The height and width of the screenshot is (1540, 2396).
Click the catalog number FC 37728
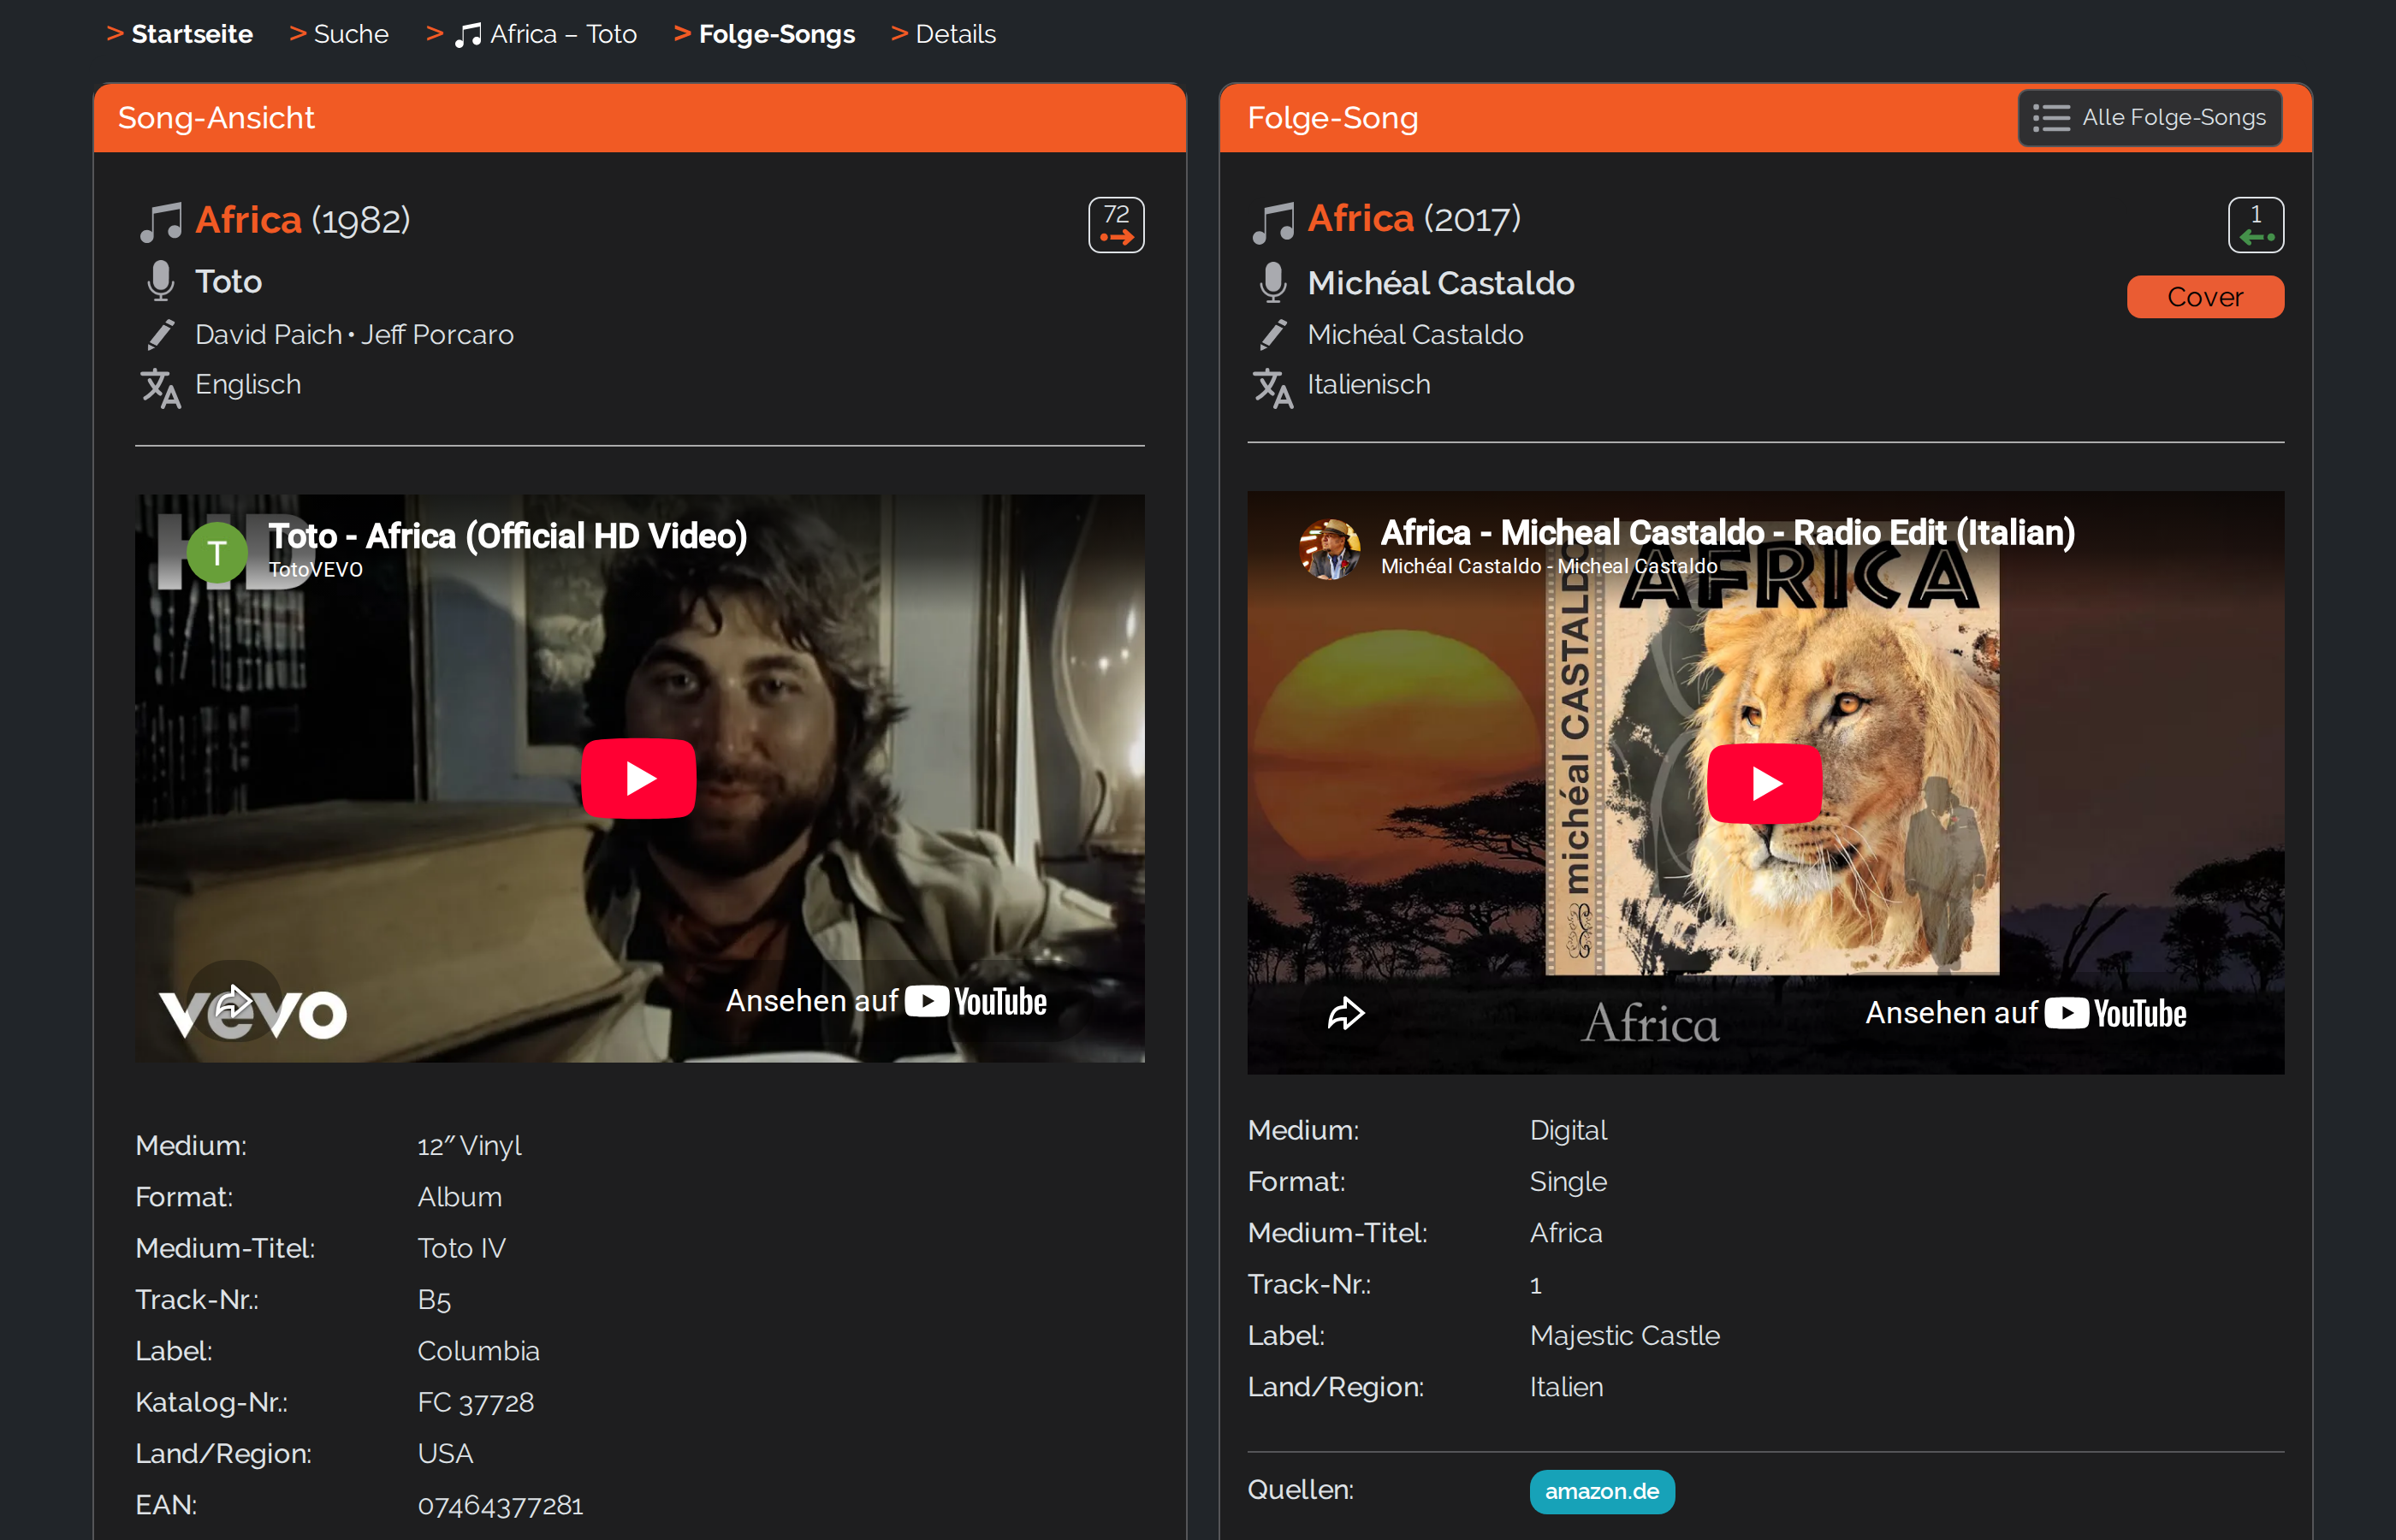pyautogui.click(x=475, y=1402)
